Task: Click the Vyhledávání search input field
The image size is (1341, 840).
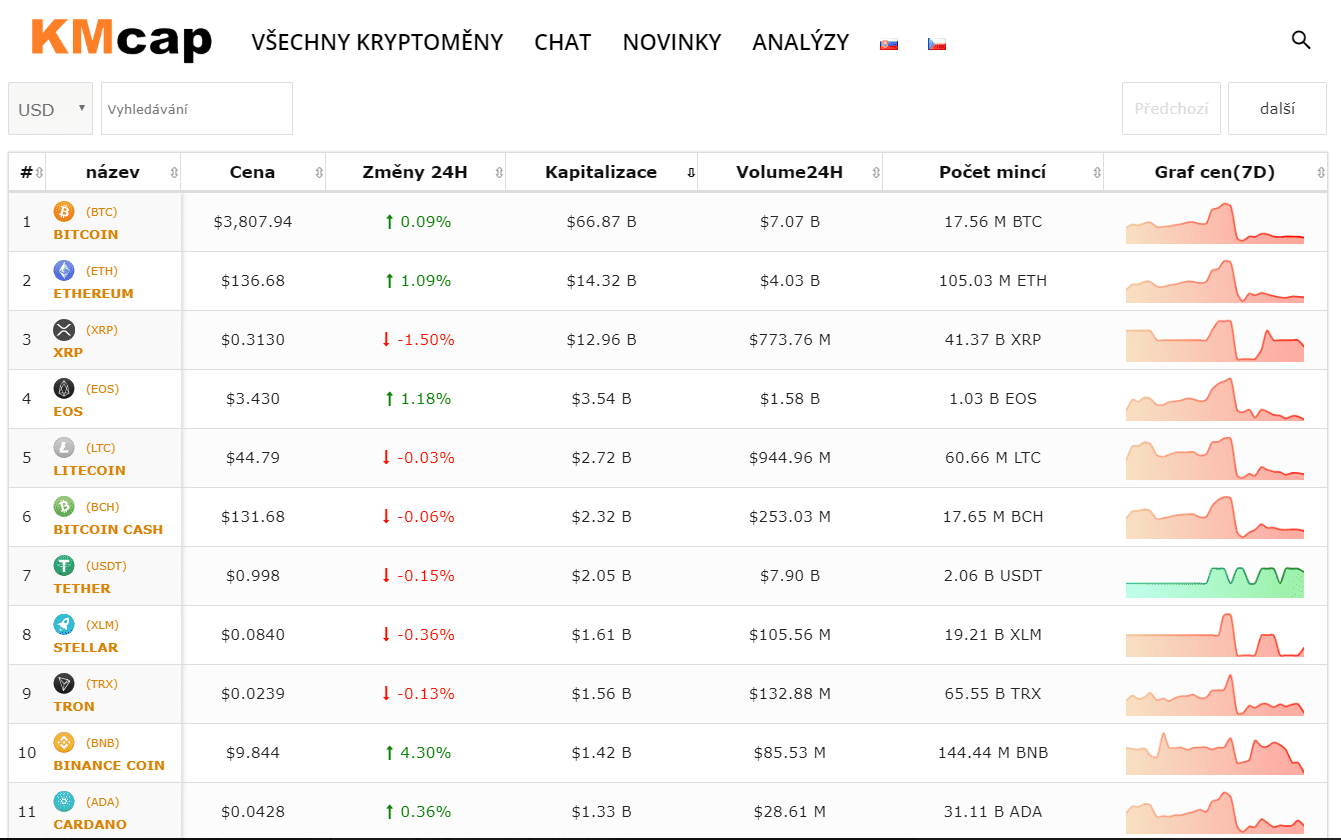Action: coord(197,109)
